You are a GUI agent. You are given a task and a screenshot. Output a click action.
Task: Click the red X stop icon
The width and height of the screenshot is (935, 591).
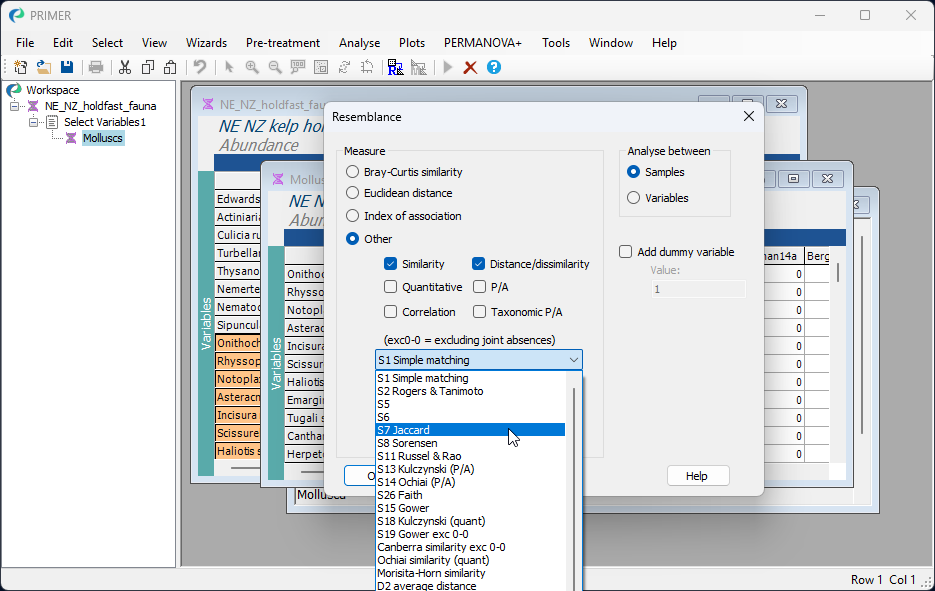pyautogui.click(x=470, y=67)
